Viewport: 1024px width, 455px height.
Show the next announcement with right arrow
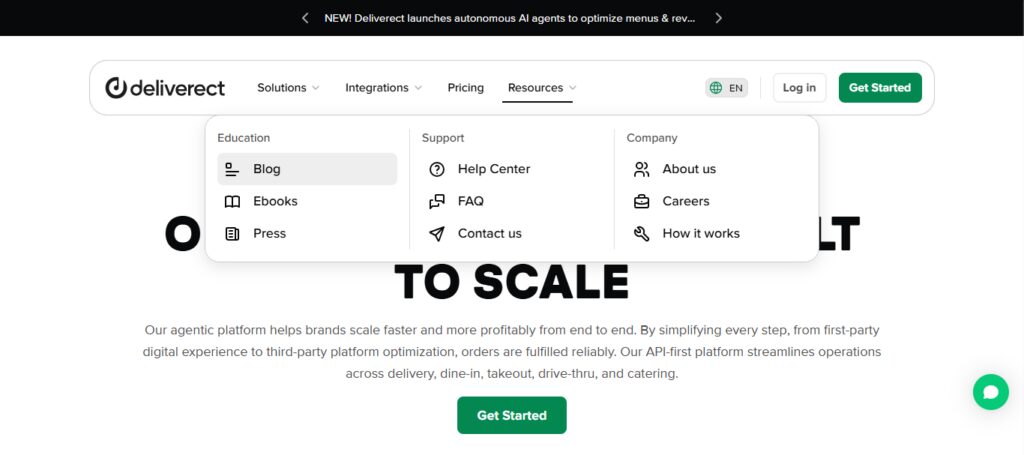(718, 18)
